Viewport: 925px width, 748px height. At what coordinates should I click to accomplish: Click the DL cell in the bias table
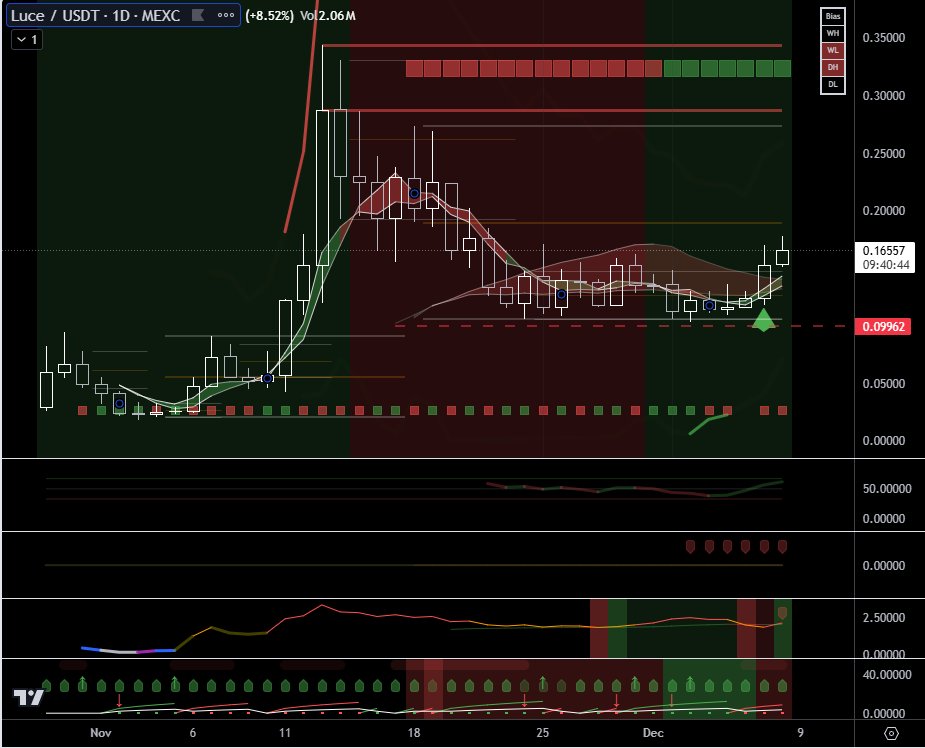pos(832,84)
